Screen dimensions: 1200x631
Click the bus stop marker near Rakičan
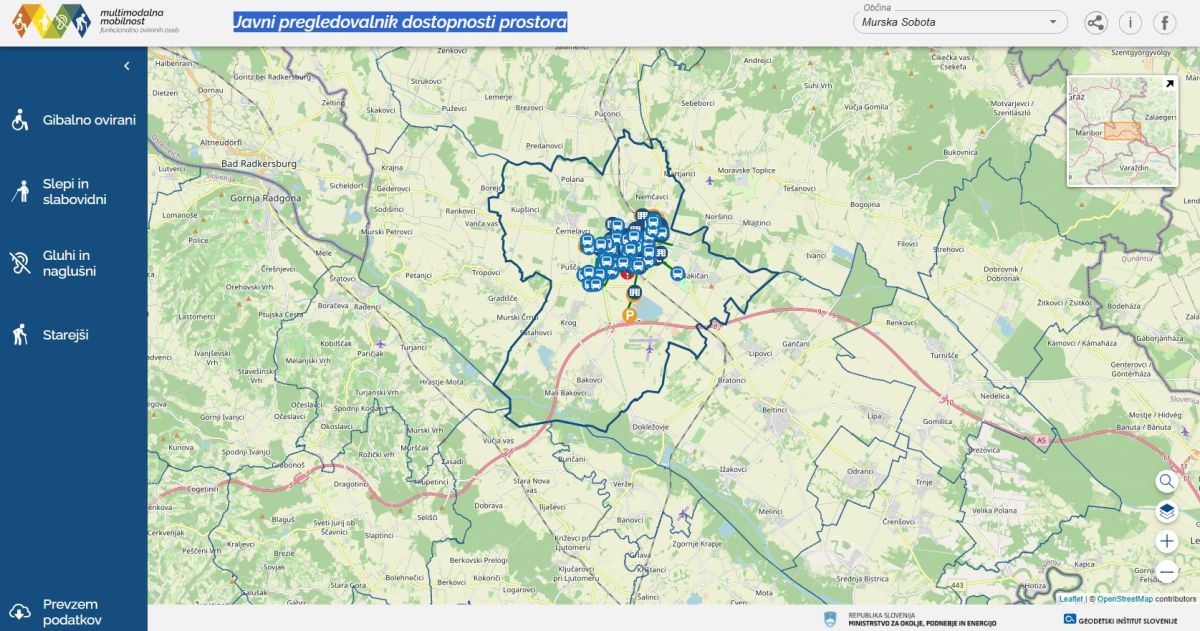(678, 273)
